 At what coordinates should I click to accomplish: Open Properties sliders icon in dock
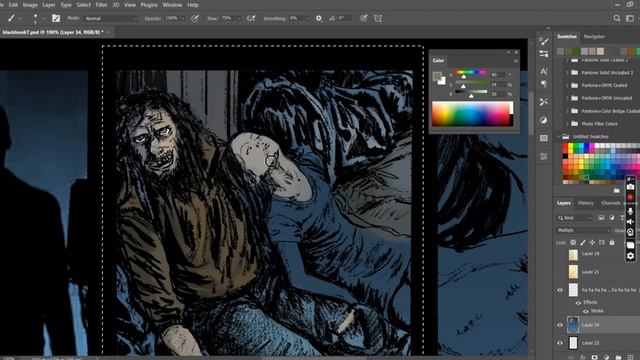point(544,156)
